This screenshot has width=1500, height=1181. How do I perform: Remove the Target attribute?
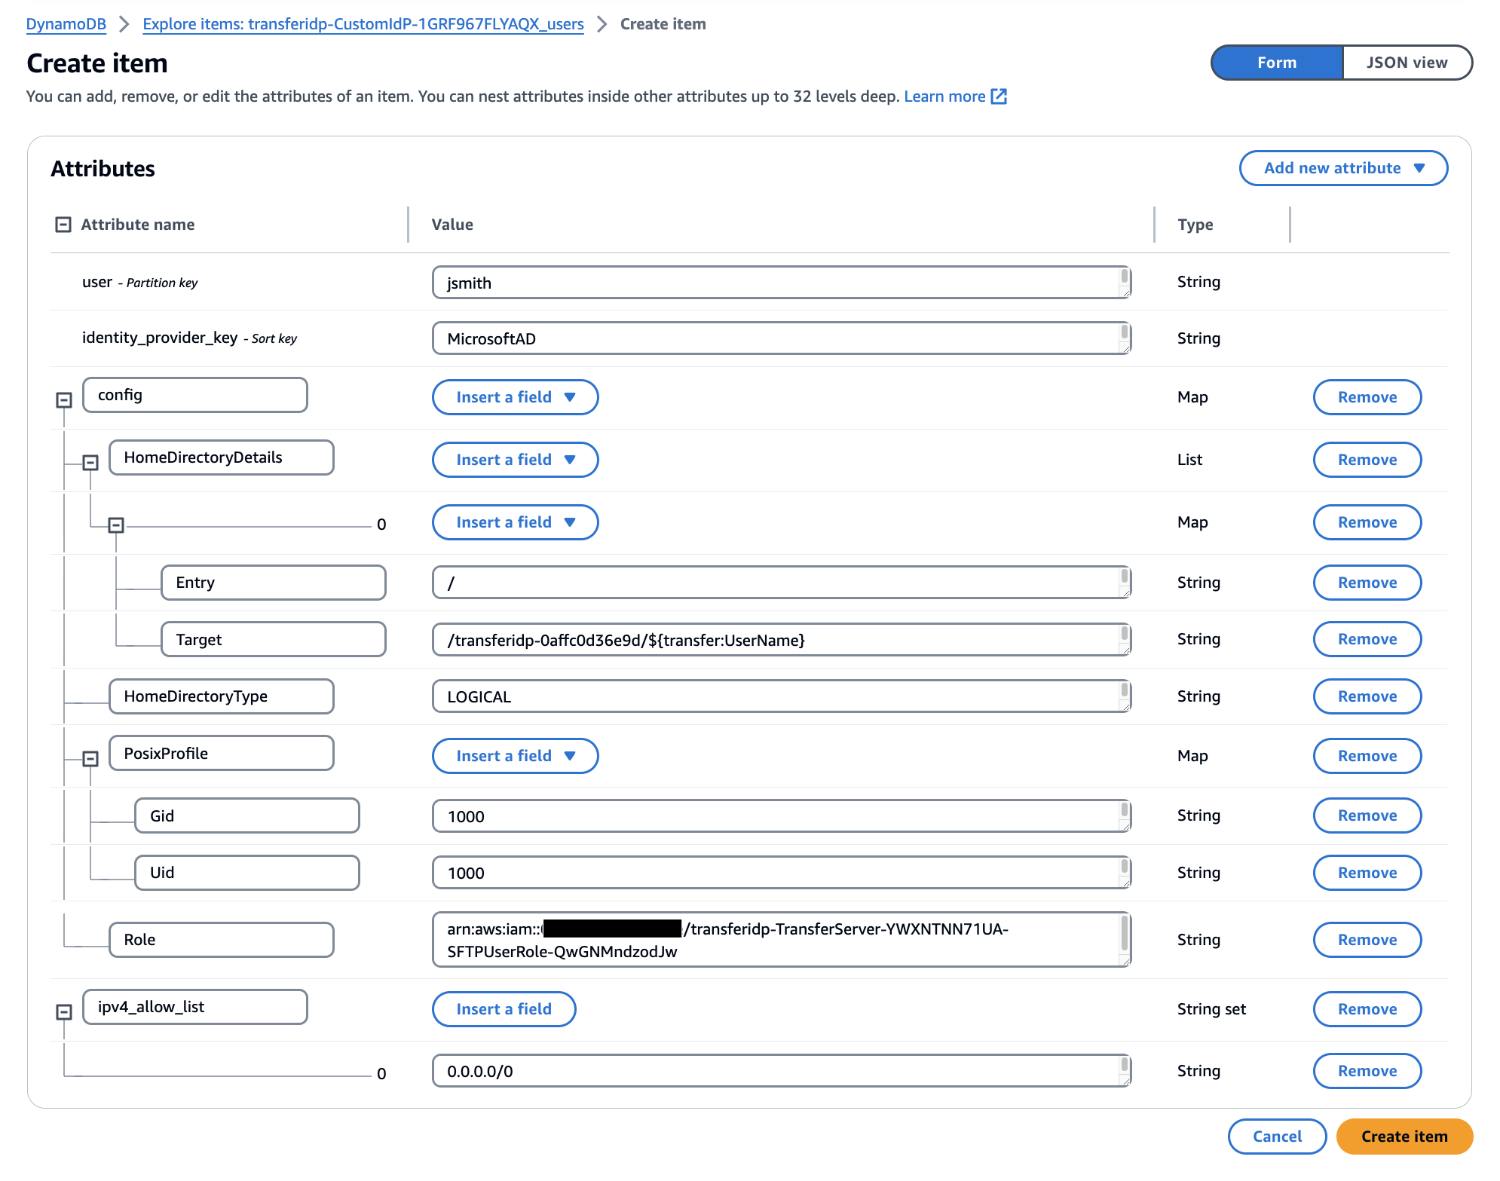coord(1366,639)
